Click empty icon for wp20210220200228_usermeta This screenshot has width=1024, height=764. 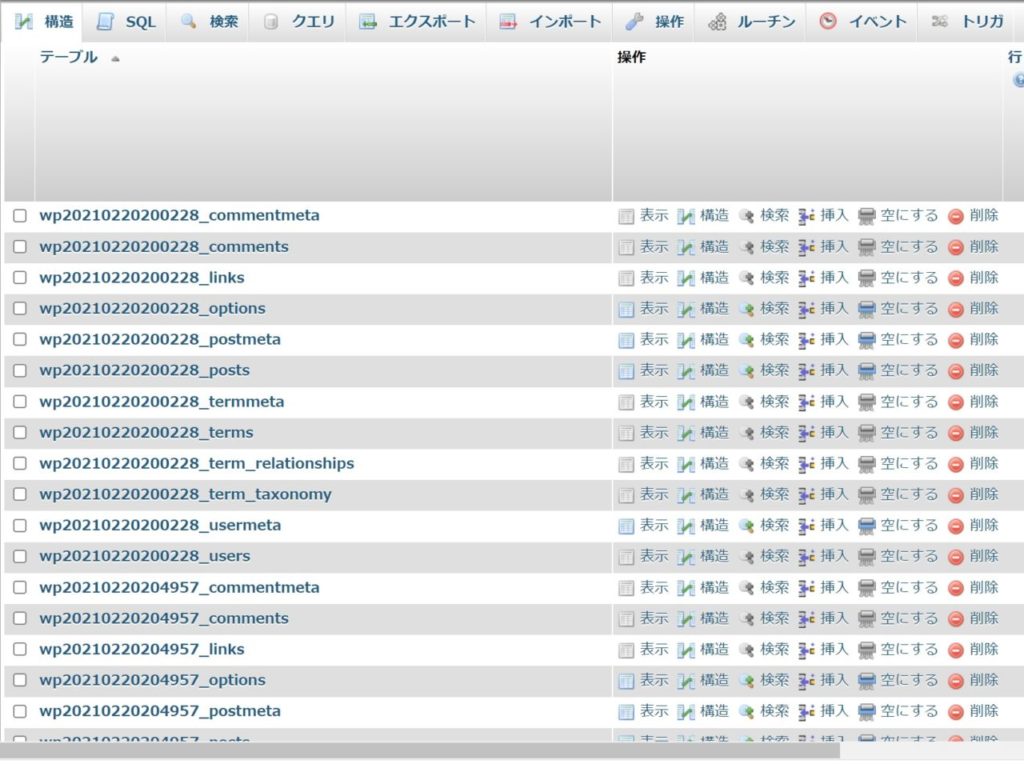867,526
